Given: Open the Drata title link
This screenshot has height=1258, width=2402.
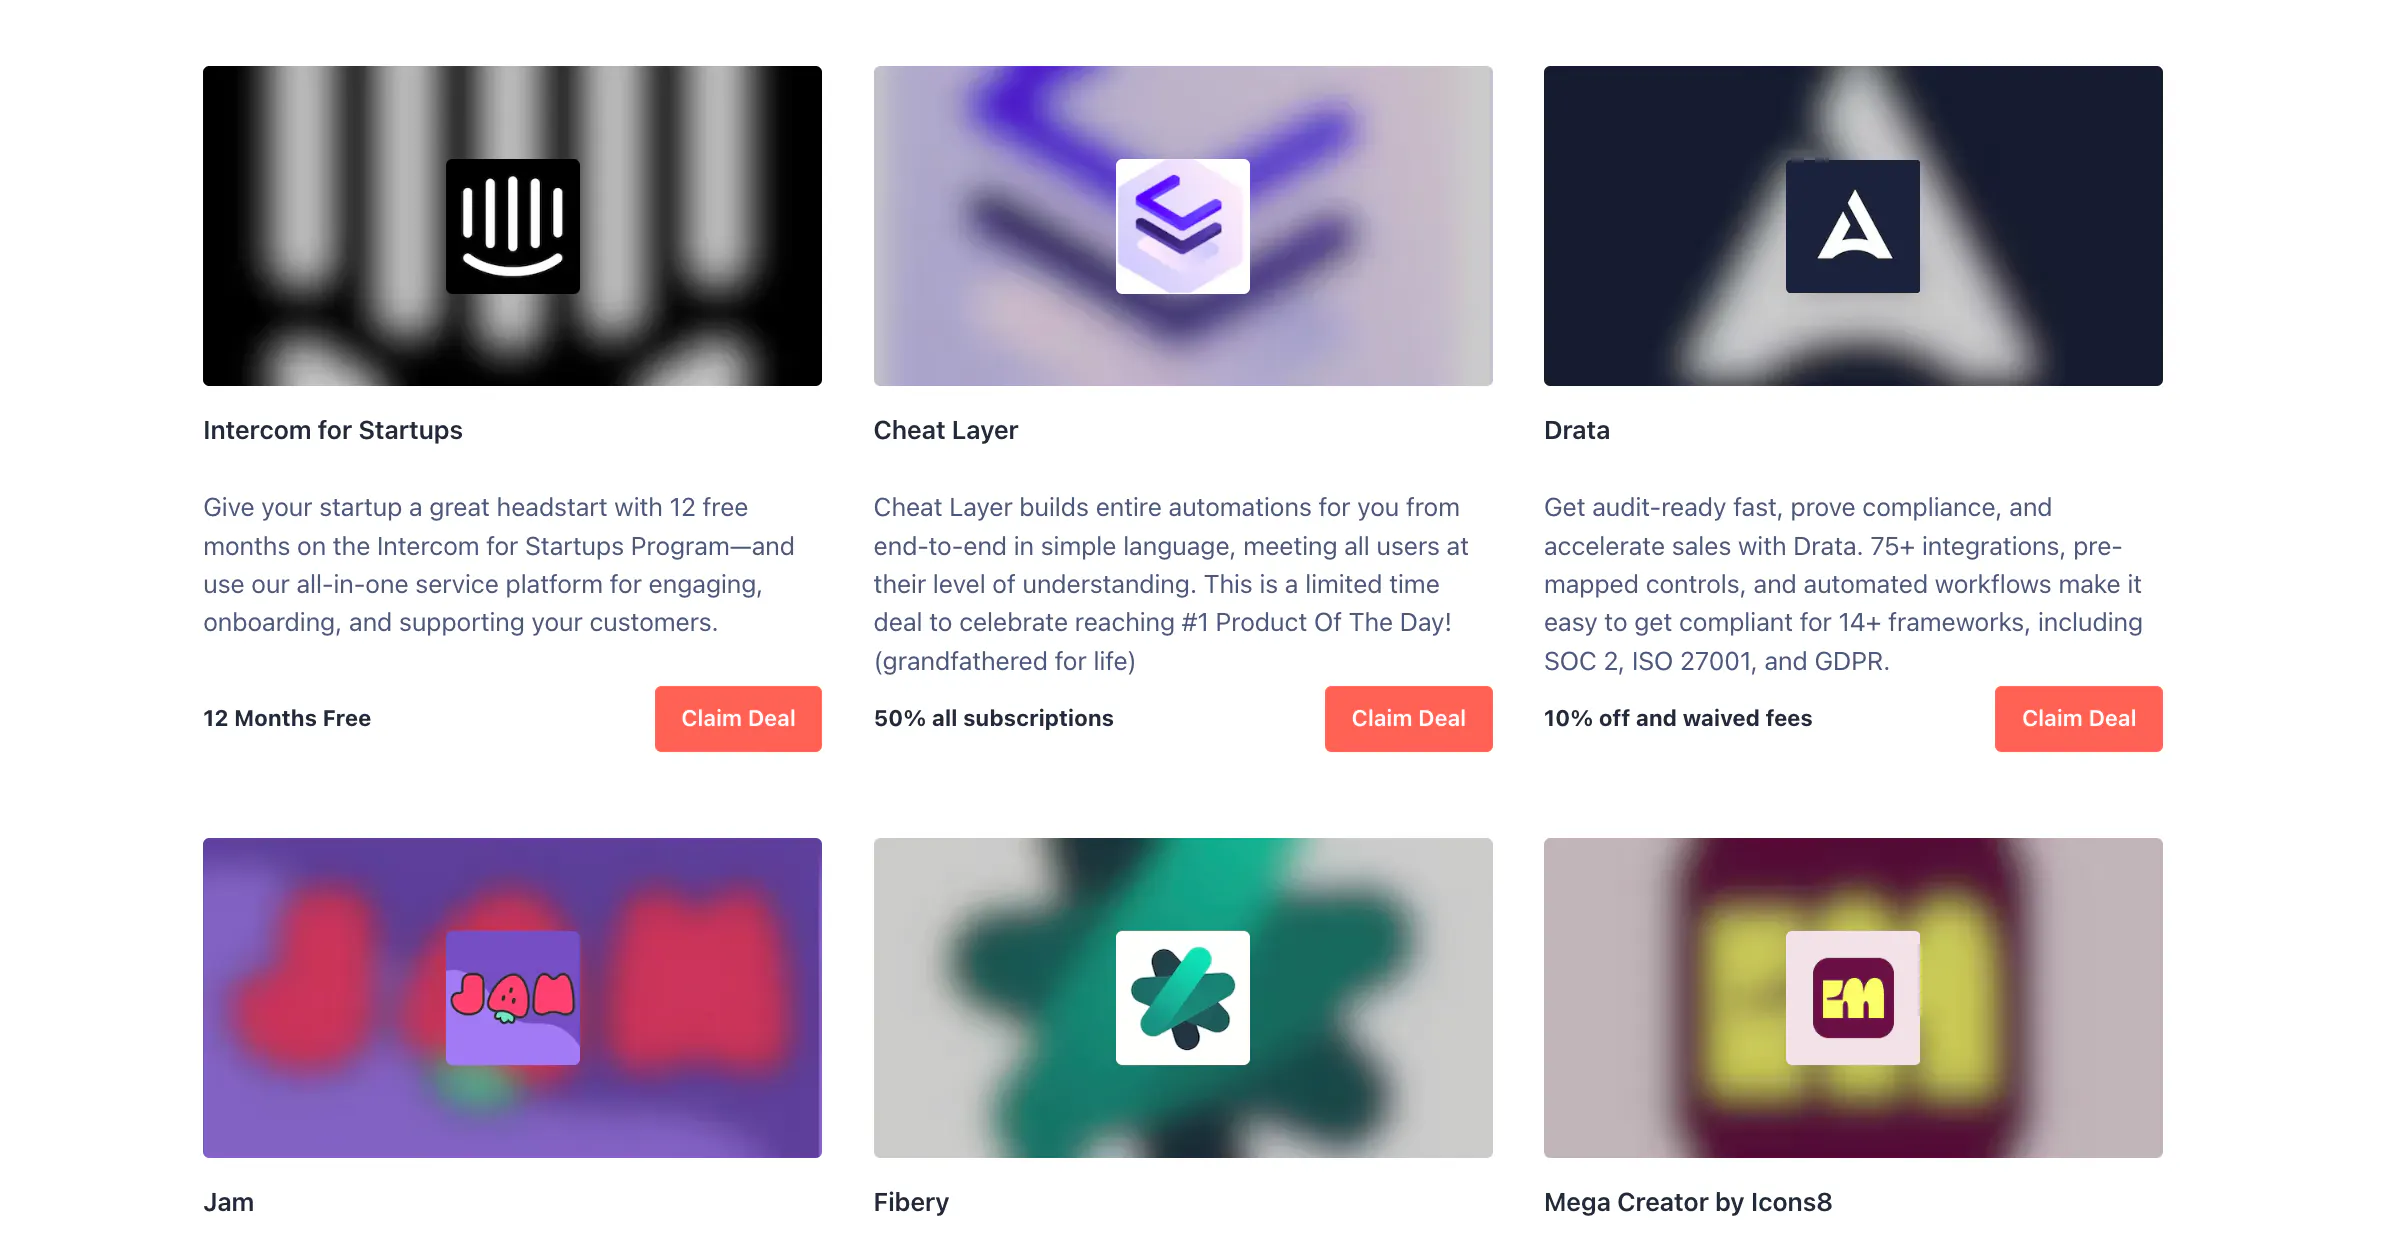Looking at the screenshot, I should click(1577, 430).
